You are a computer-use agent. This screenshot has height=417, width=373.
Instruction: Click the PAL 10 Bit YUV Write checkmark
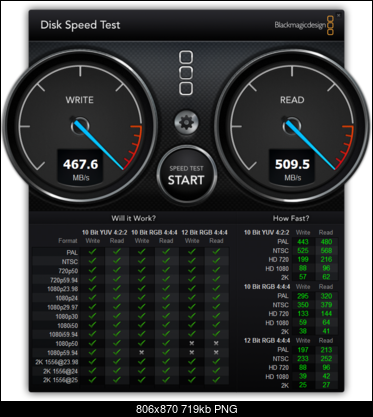tap(92, 252)
